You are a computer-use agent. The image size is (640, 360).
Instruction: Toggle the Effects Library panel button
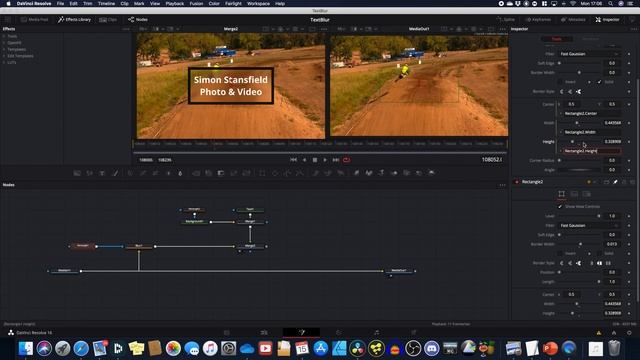tap(75, 20)
